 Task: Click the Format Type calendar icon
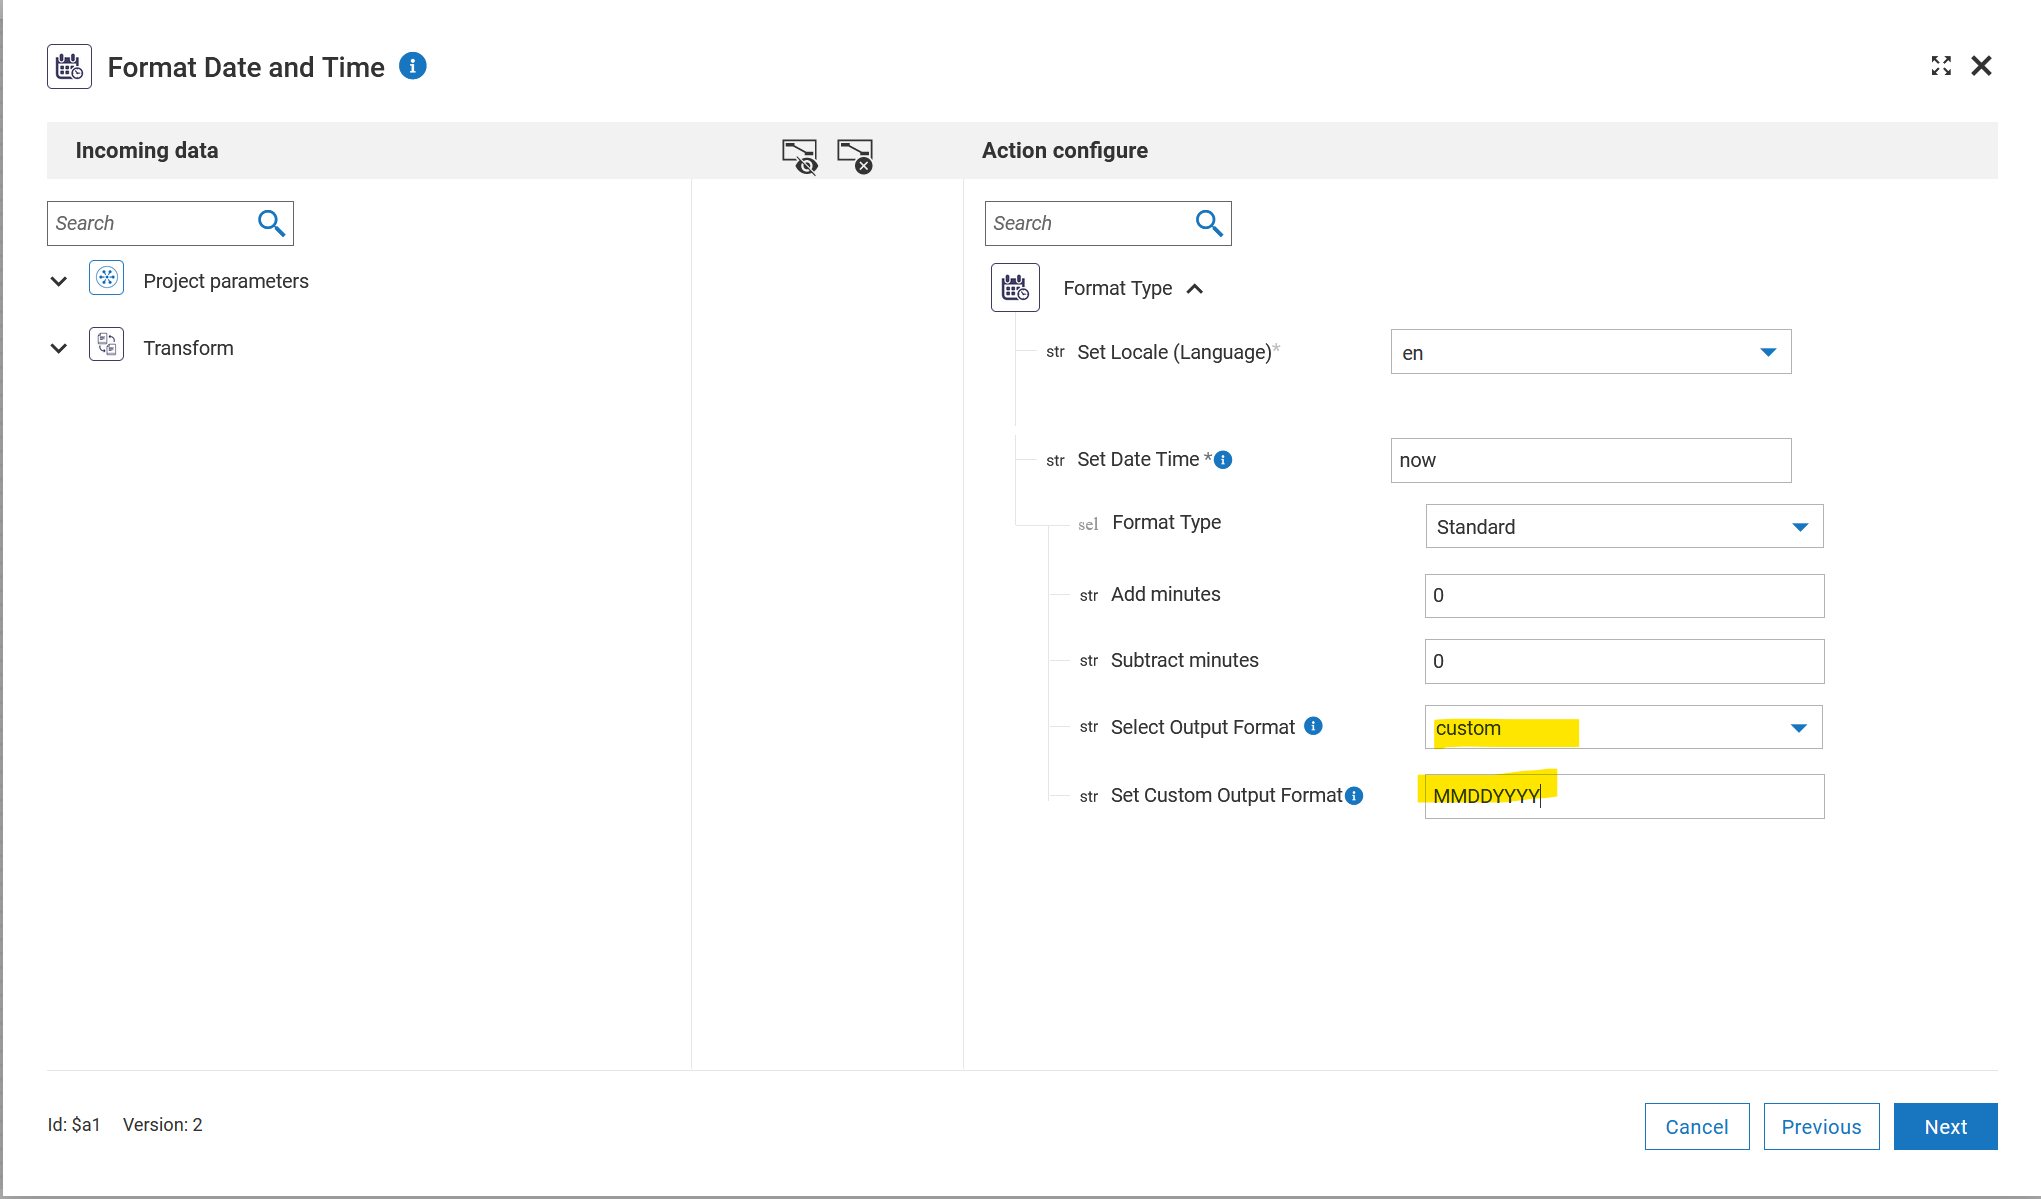pos(1015,287)
